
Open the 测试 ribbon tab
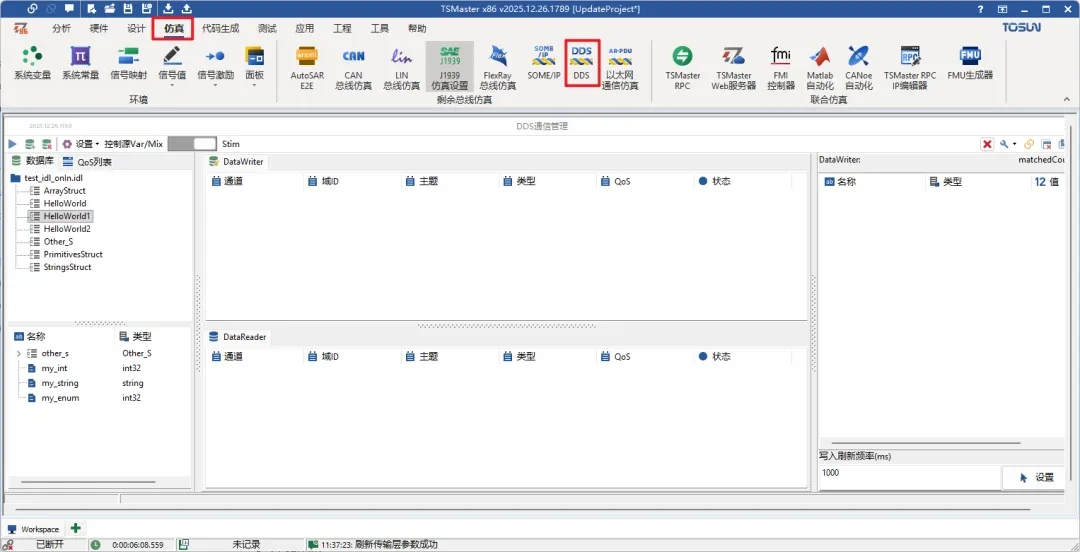(x=267, y=28)
